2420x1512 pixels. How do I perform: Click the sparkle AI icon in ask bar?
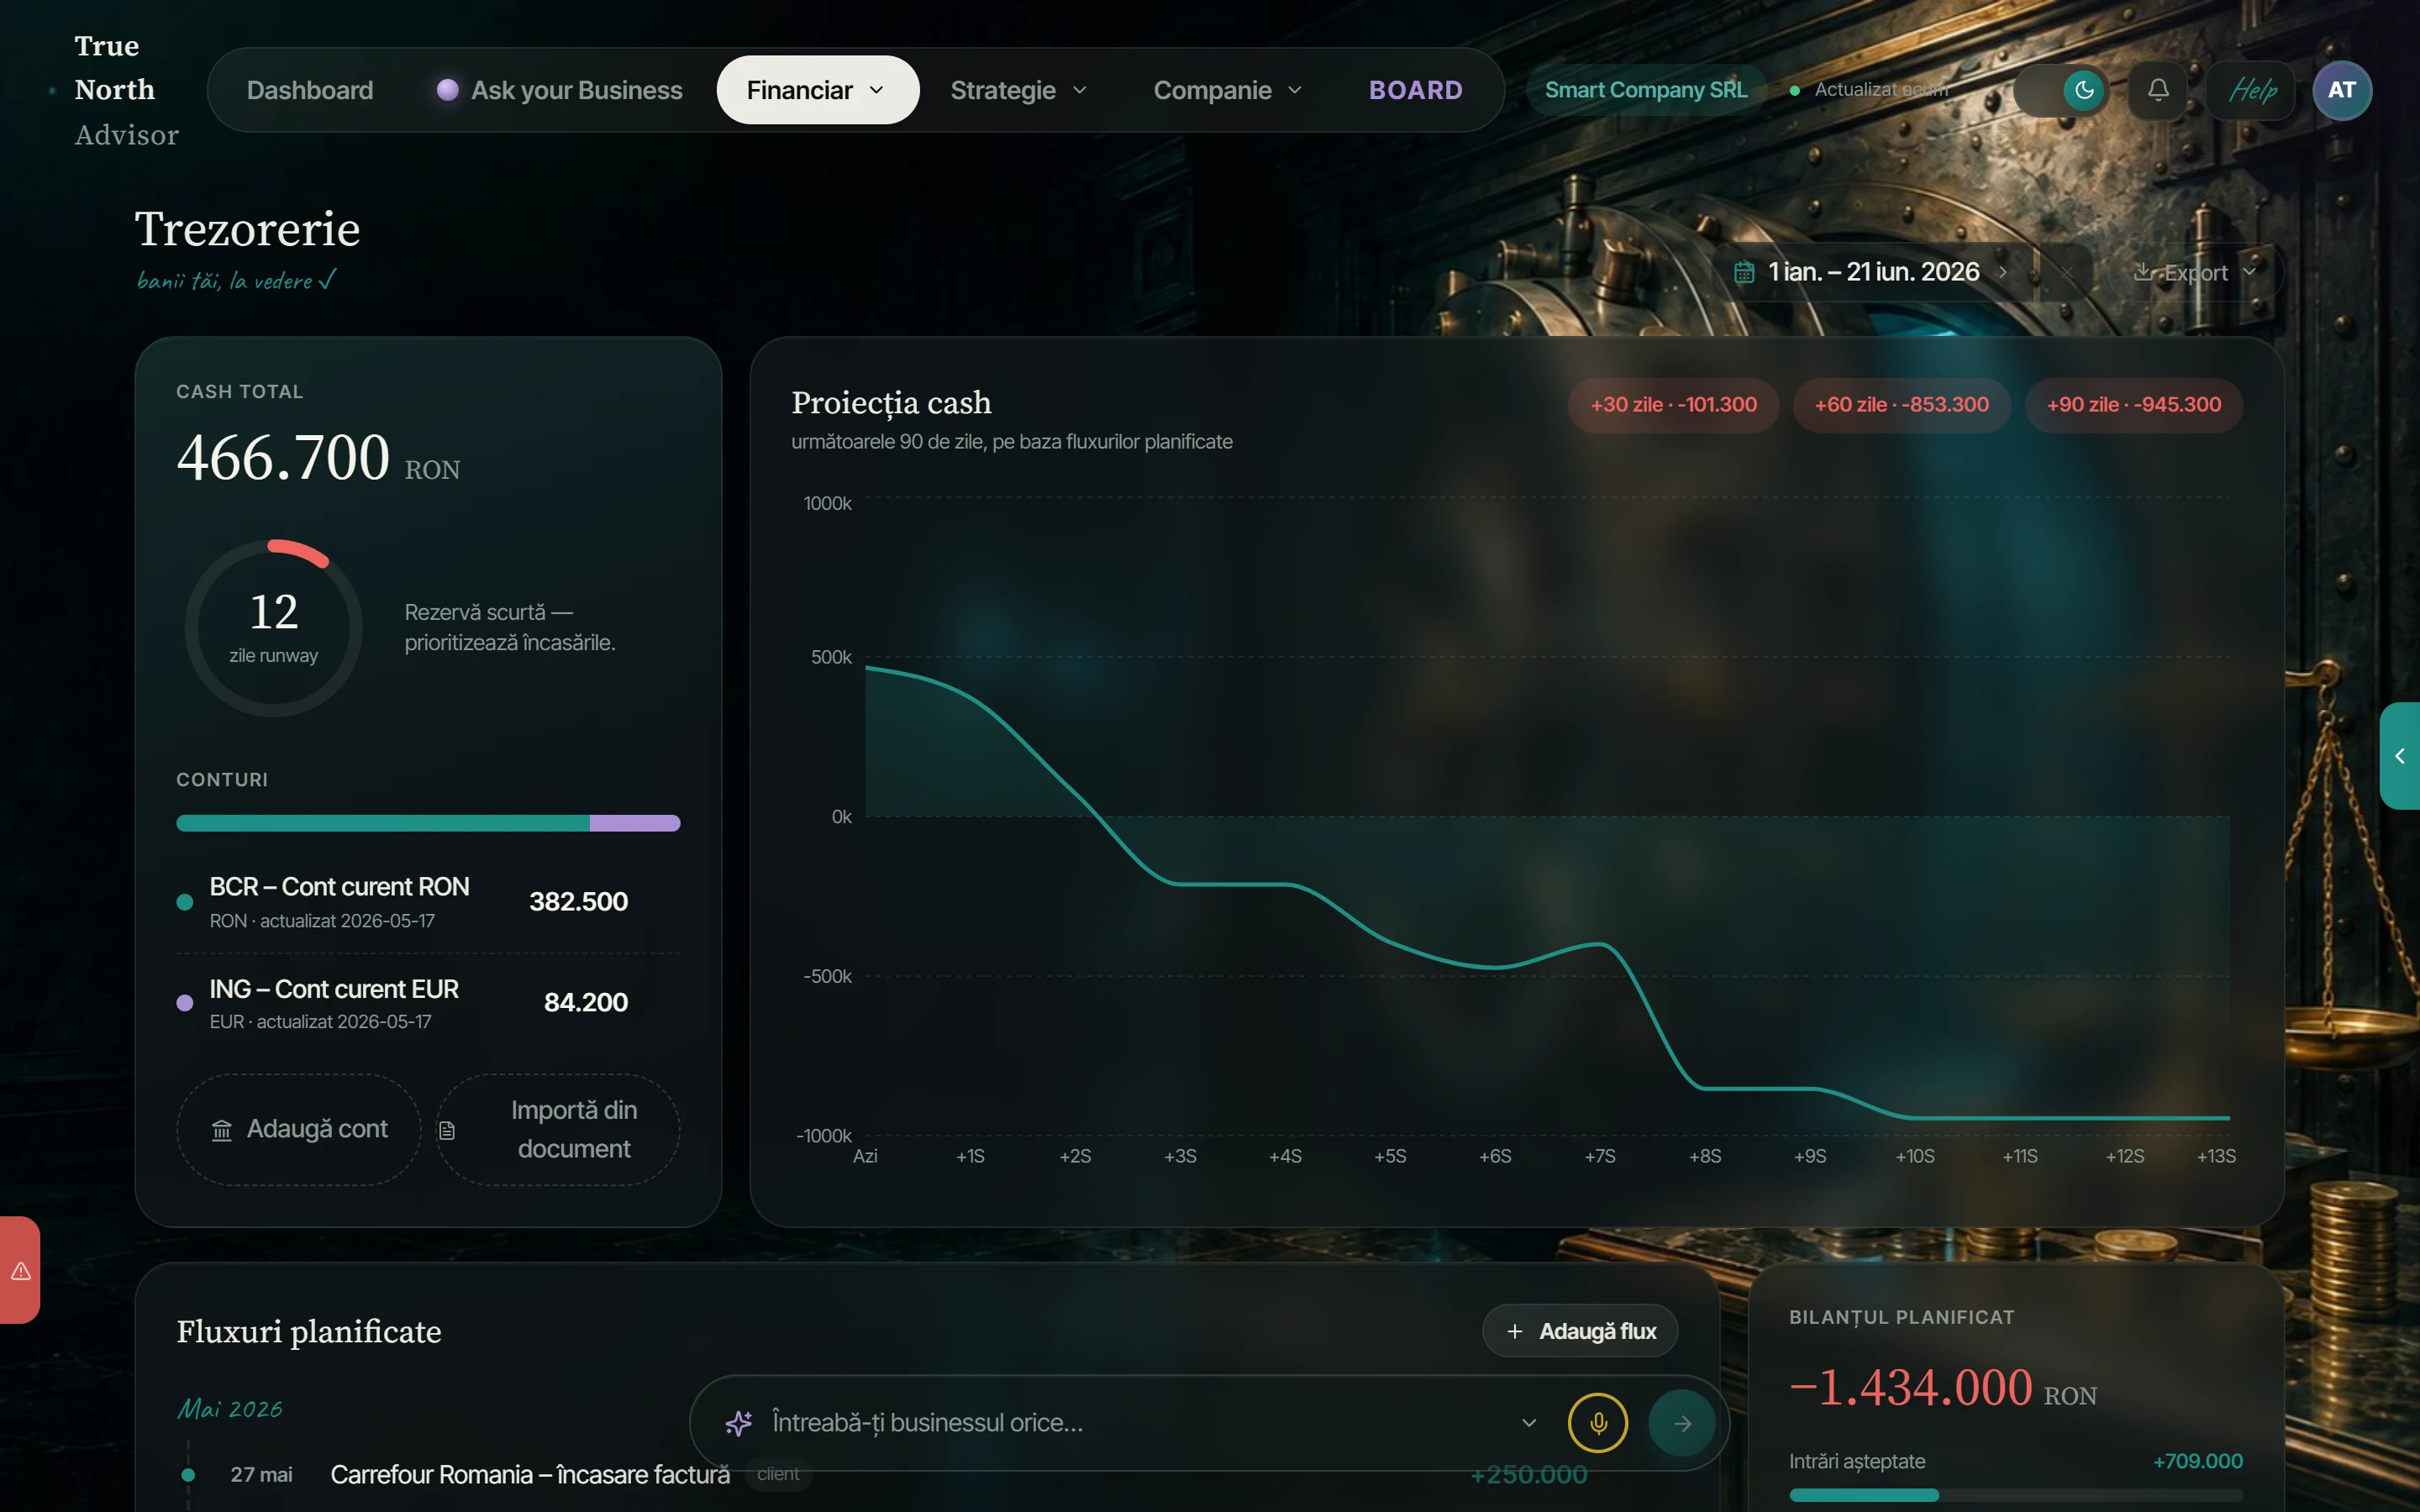(x=738, y=1423)
